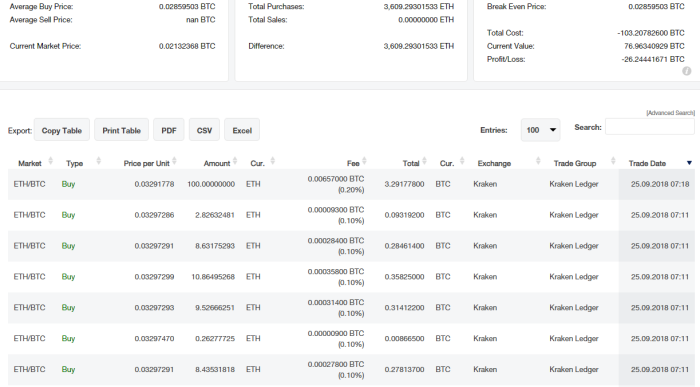Select total 0.00866500 cell
The height and width of the screenshot is (387, 700).
(x=404, y=338)
